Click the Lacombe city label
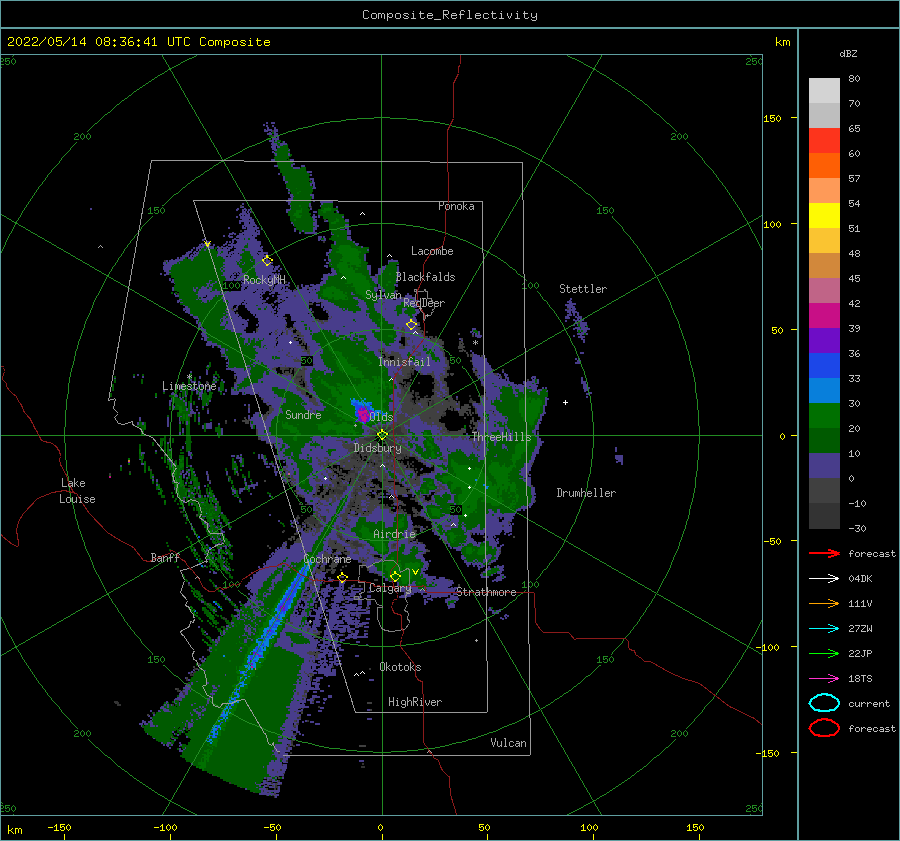 (x=432, y=251)
